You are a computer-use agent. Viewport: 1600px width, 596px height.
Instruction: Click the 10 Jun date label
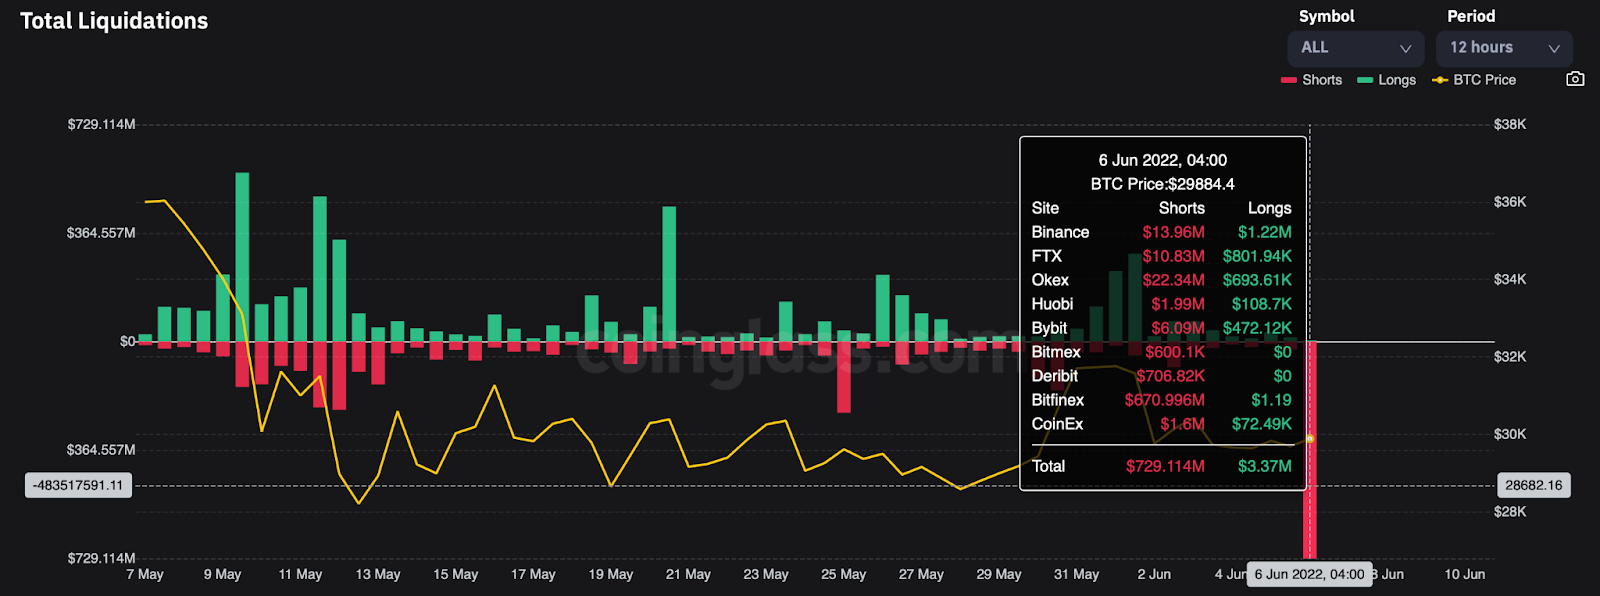(x=1465, y=574)
